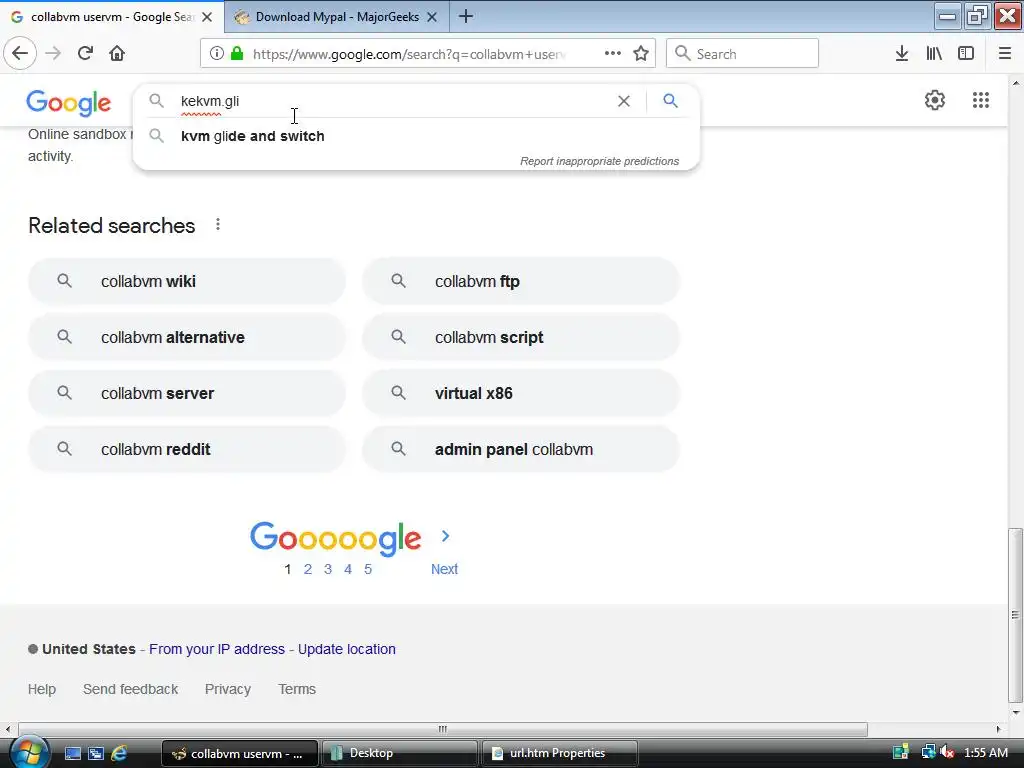The width and height of the screenshot is (1024, 768).
Task: Launch Internet Explorer from quick launch
Action: click(x=119, y=753)
